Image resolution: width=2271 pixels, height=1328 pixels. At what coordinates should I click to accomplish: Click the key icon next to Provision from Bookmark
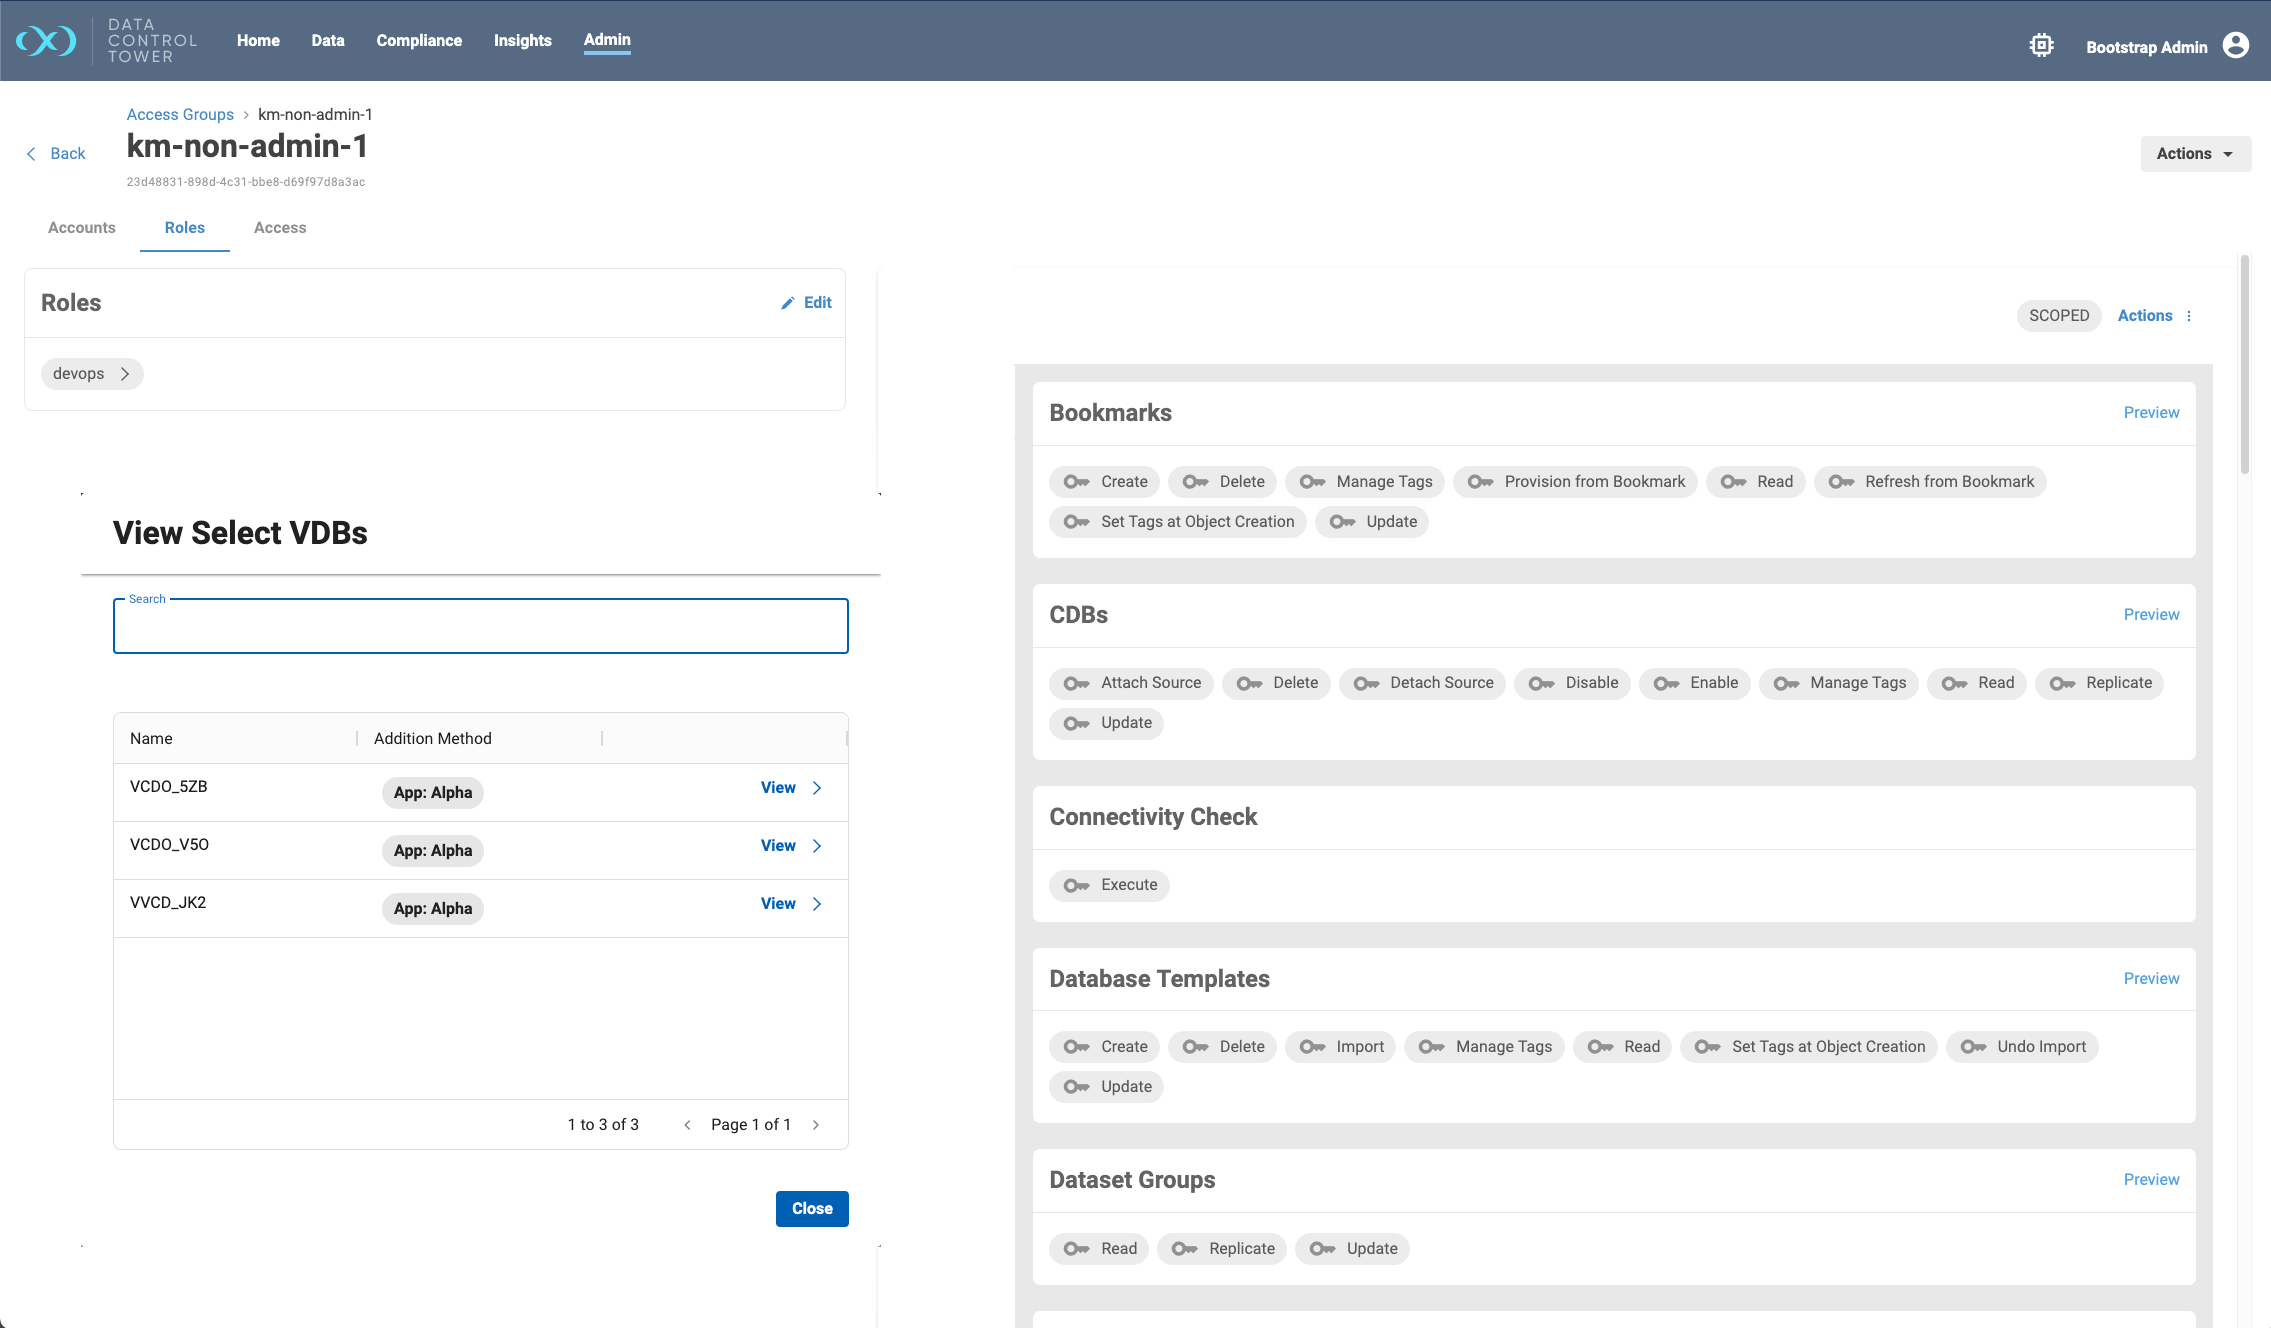tap(1481, 481)
